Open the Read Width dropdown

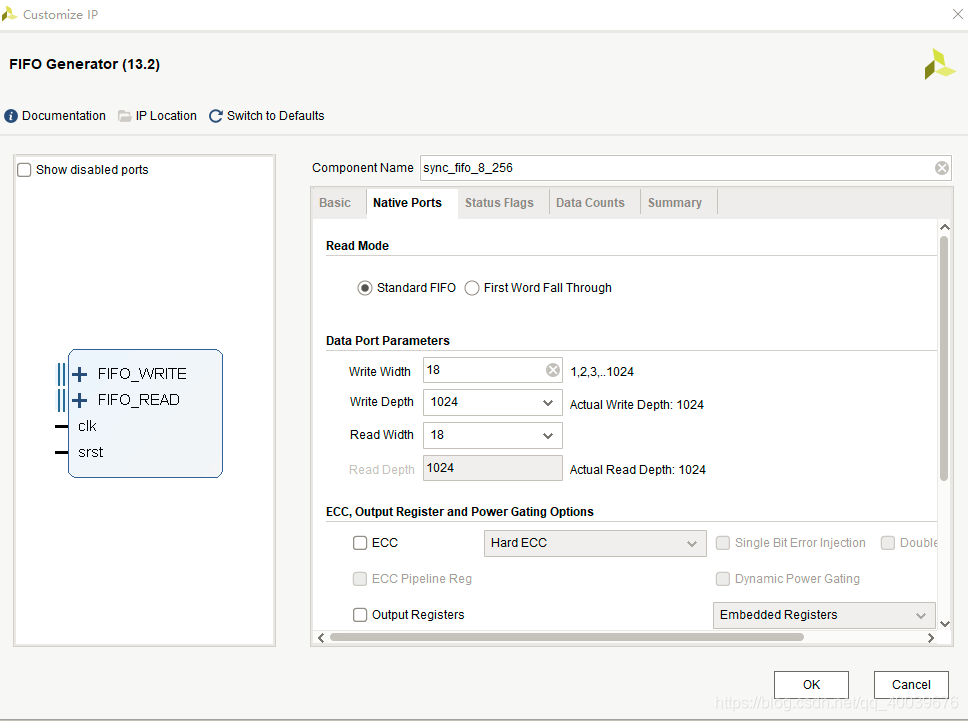click(493, 435)
